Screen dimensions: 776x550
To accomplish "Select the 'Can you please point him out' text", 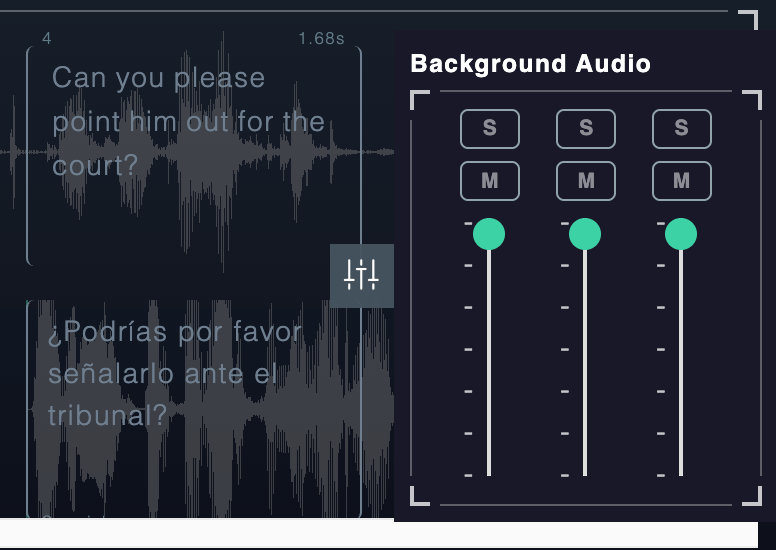I will (188, 121).
